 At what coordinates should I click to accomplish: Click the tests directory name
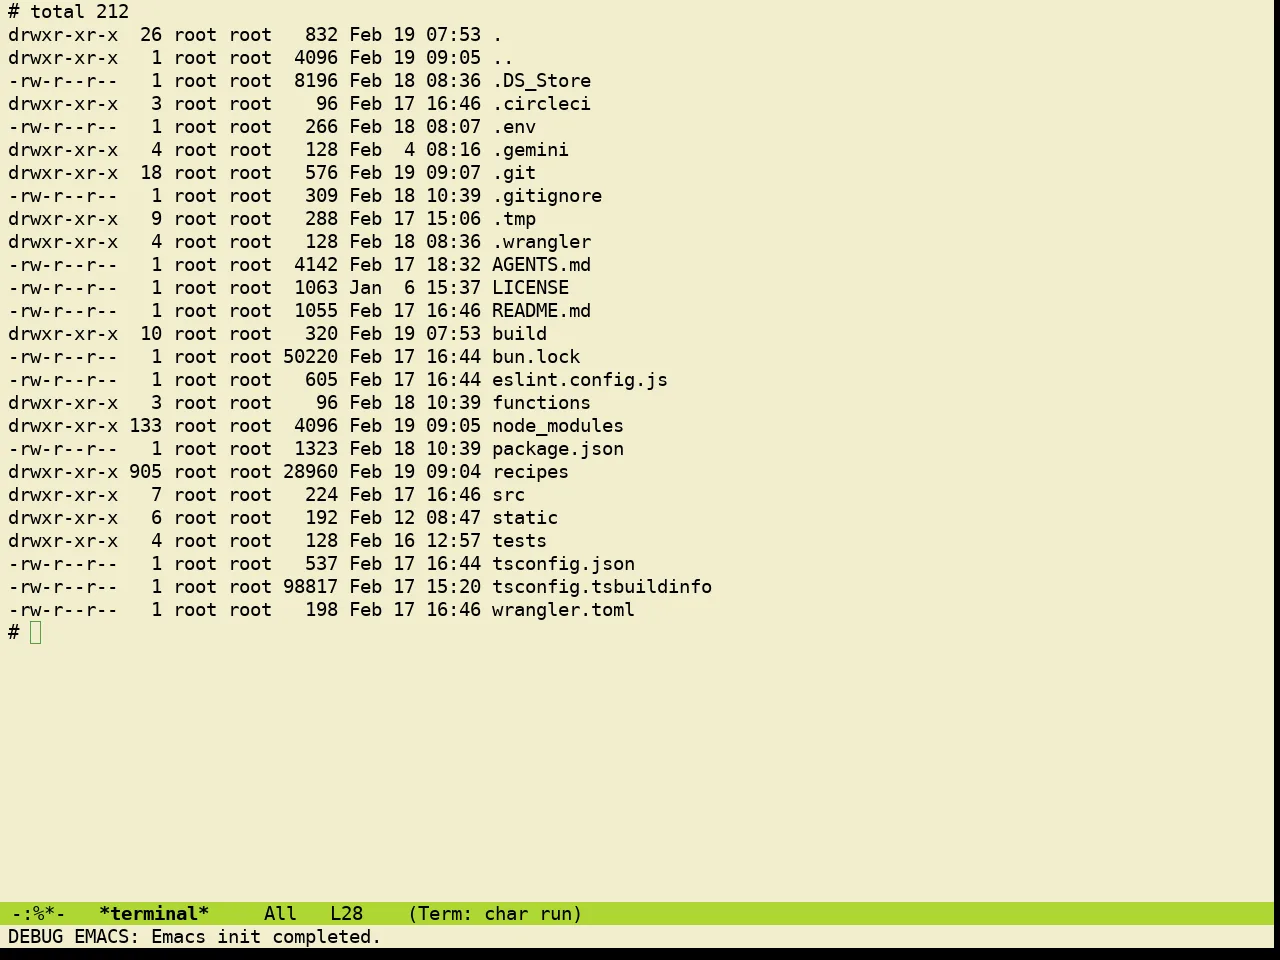tap(519, 541)
